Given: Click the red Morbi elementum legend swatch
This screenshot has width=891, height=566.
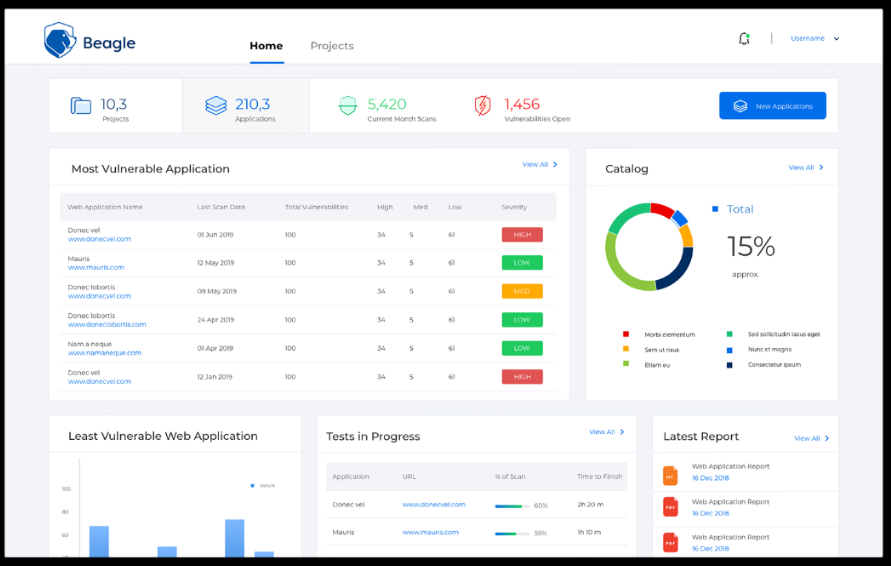Looking at the screenshot, I should [626, 334].
